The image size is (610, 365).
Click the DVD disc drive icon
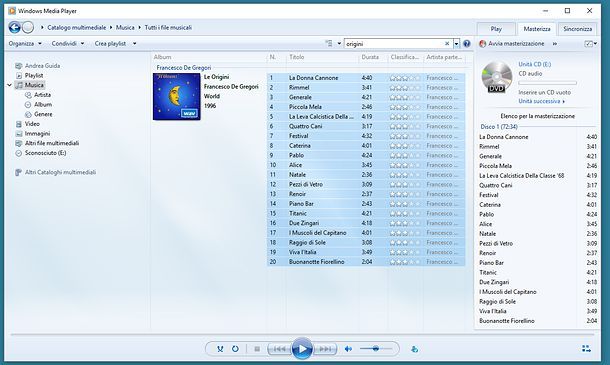(x=497, y=77)
